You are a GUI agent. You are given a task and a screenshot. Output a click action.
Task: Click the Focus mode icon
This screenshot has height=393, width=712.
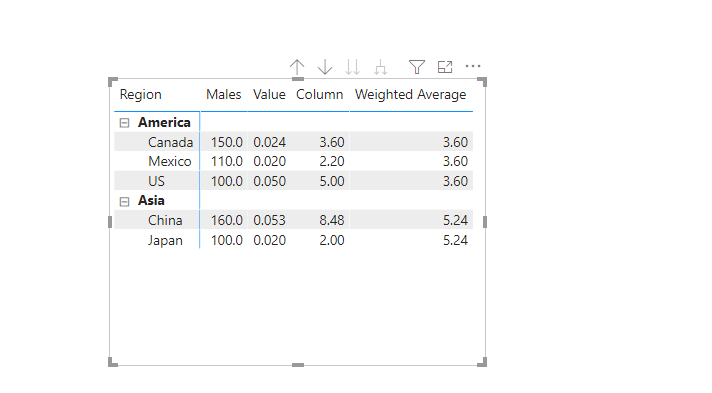tap(445, 67)
